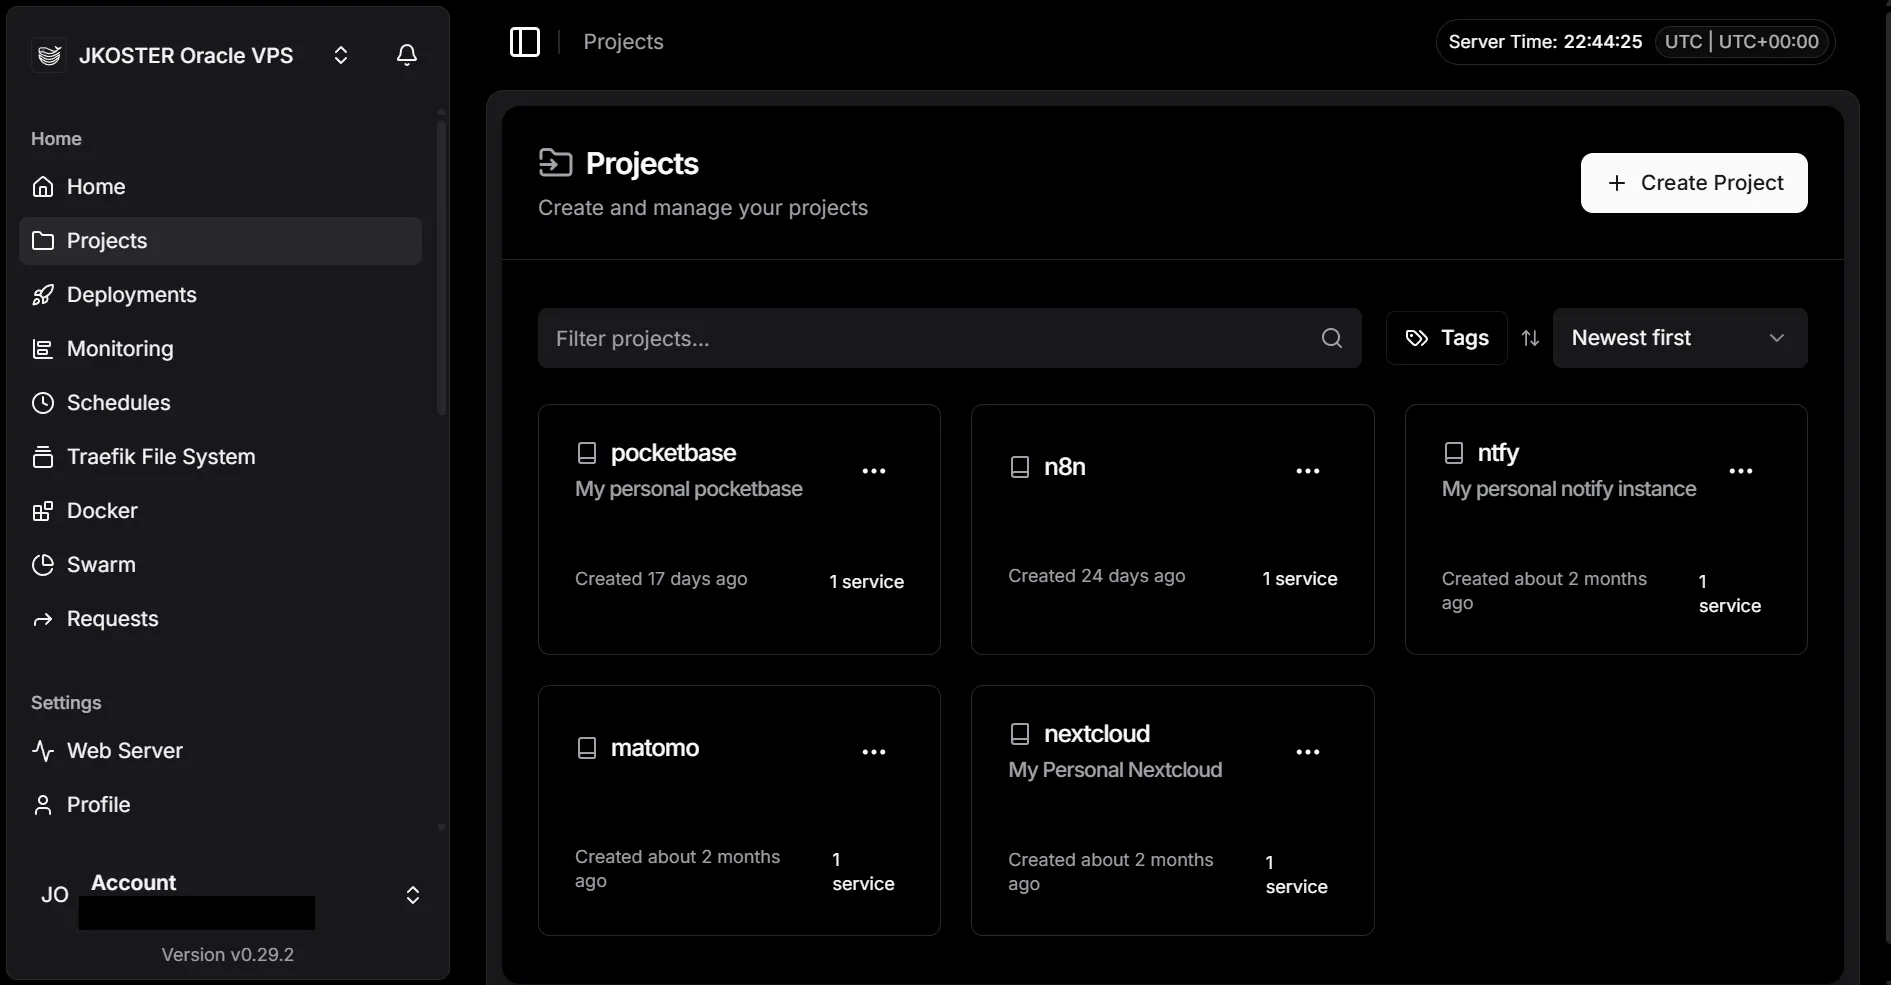Click the tag icon inside Tags button

(x=1417, y=338)
